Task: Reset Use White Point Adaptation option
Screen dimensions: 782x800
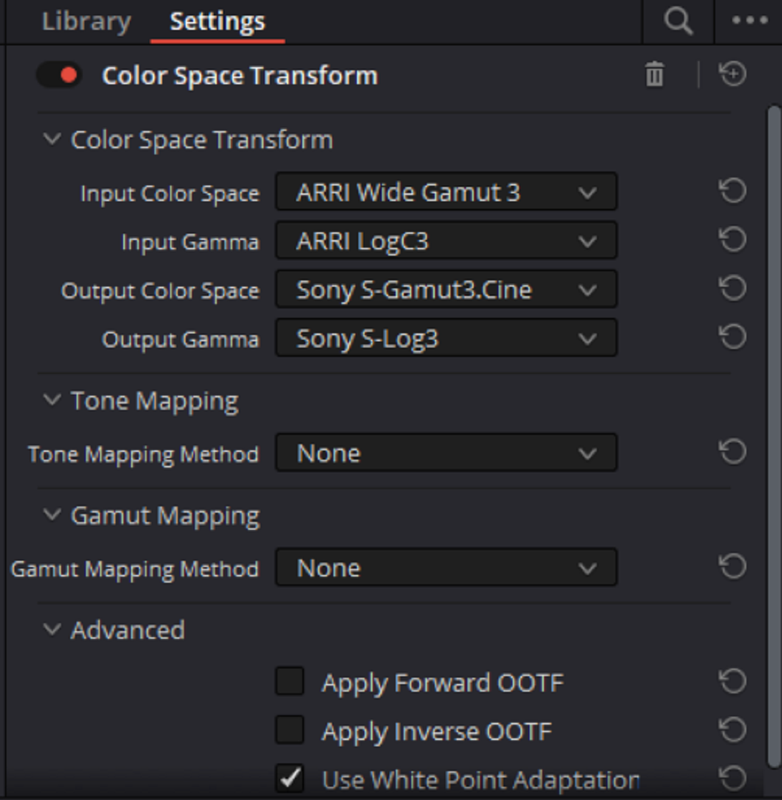Action: point(733,779)
